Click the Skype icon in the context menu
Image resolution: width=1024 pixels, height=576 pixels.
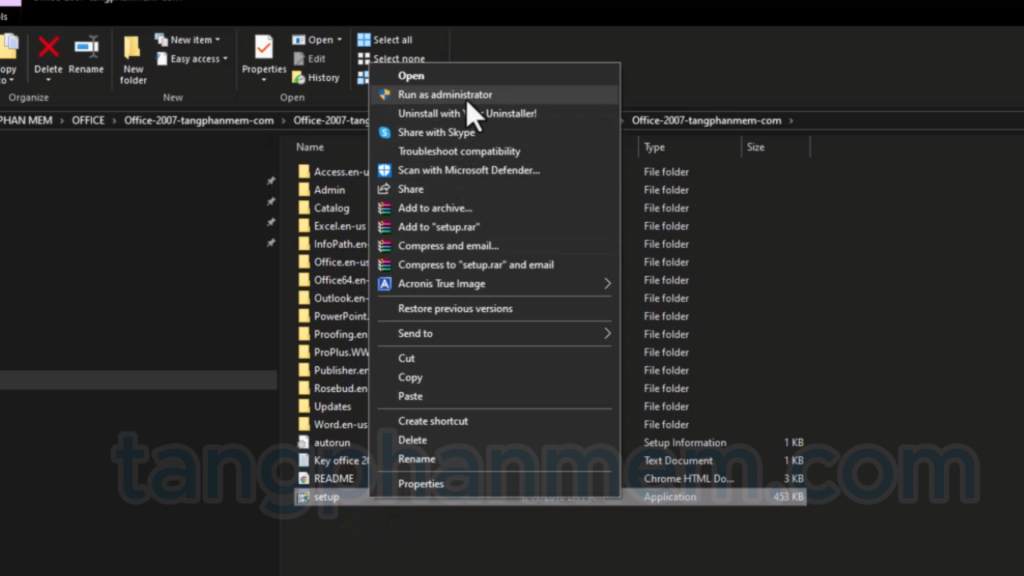point(385,133)
